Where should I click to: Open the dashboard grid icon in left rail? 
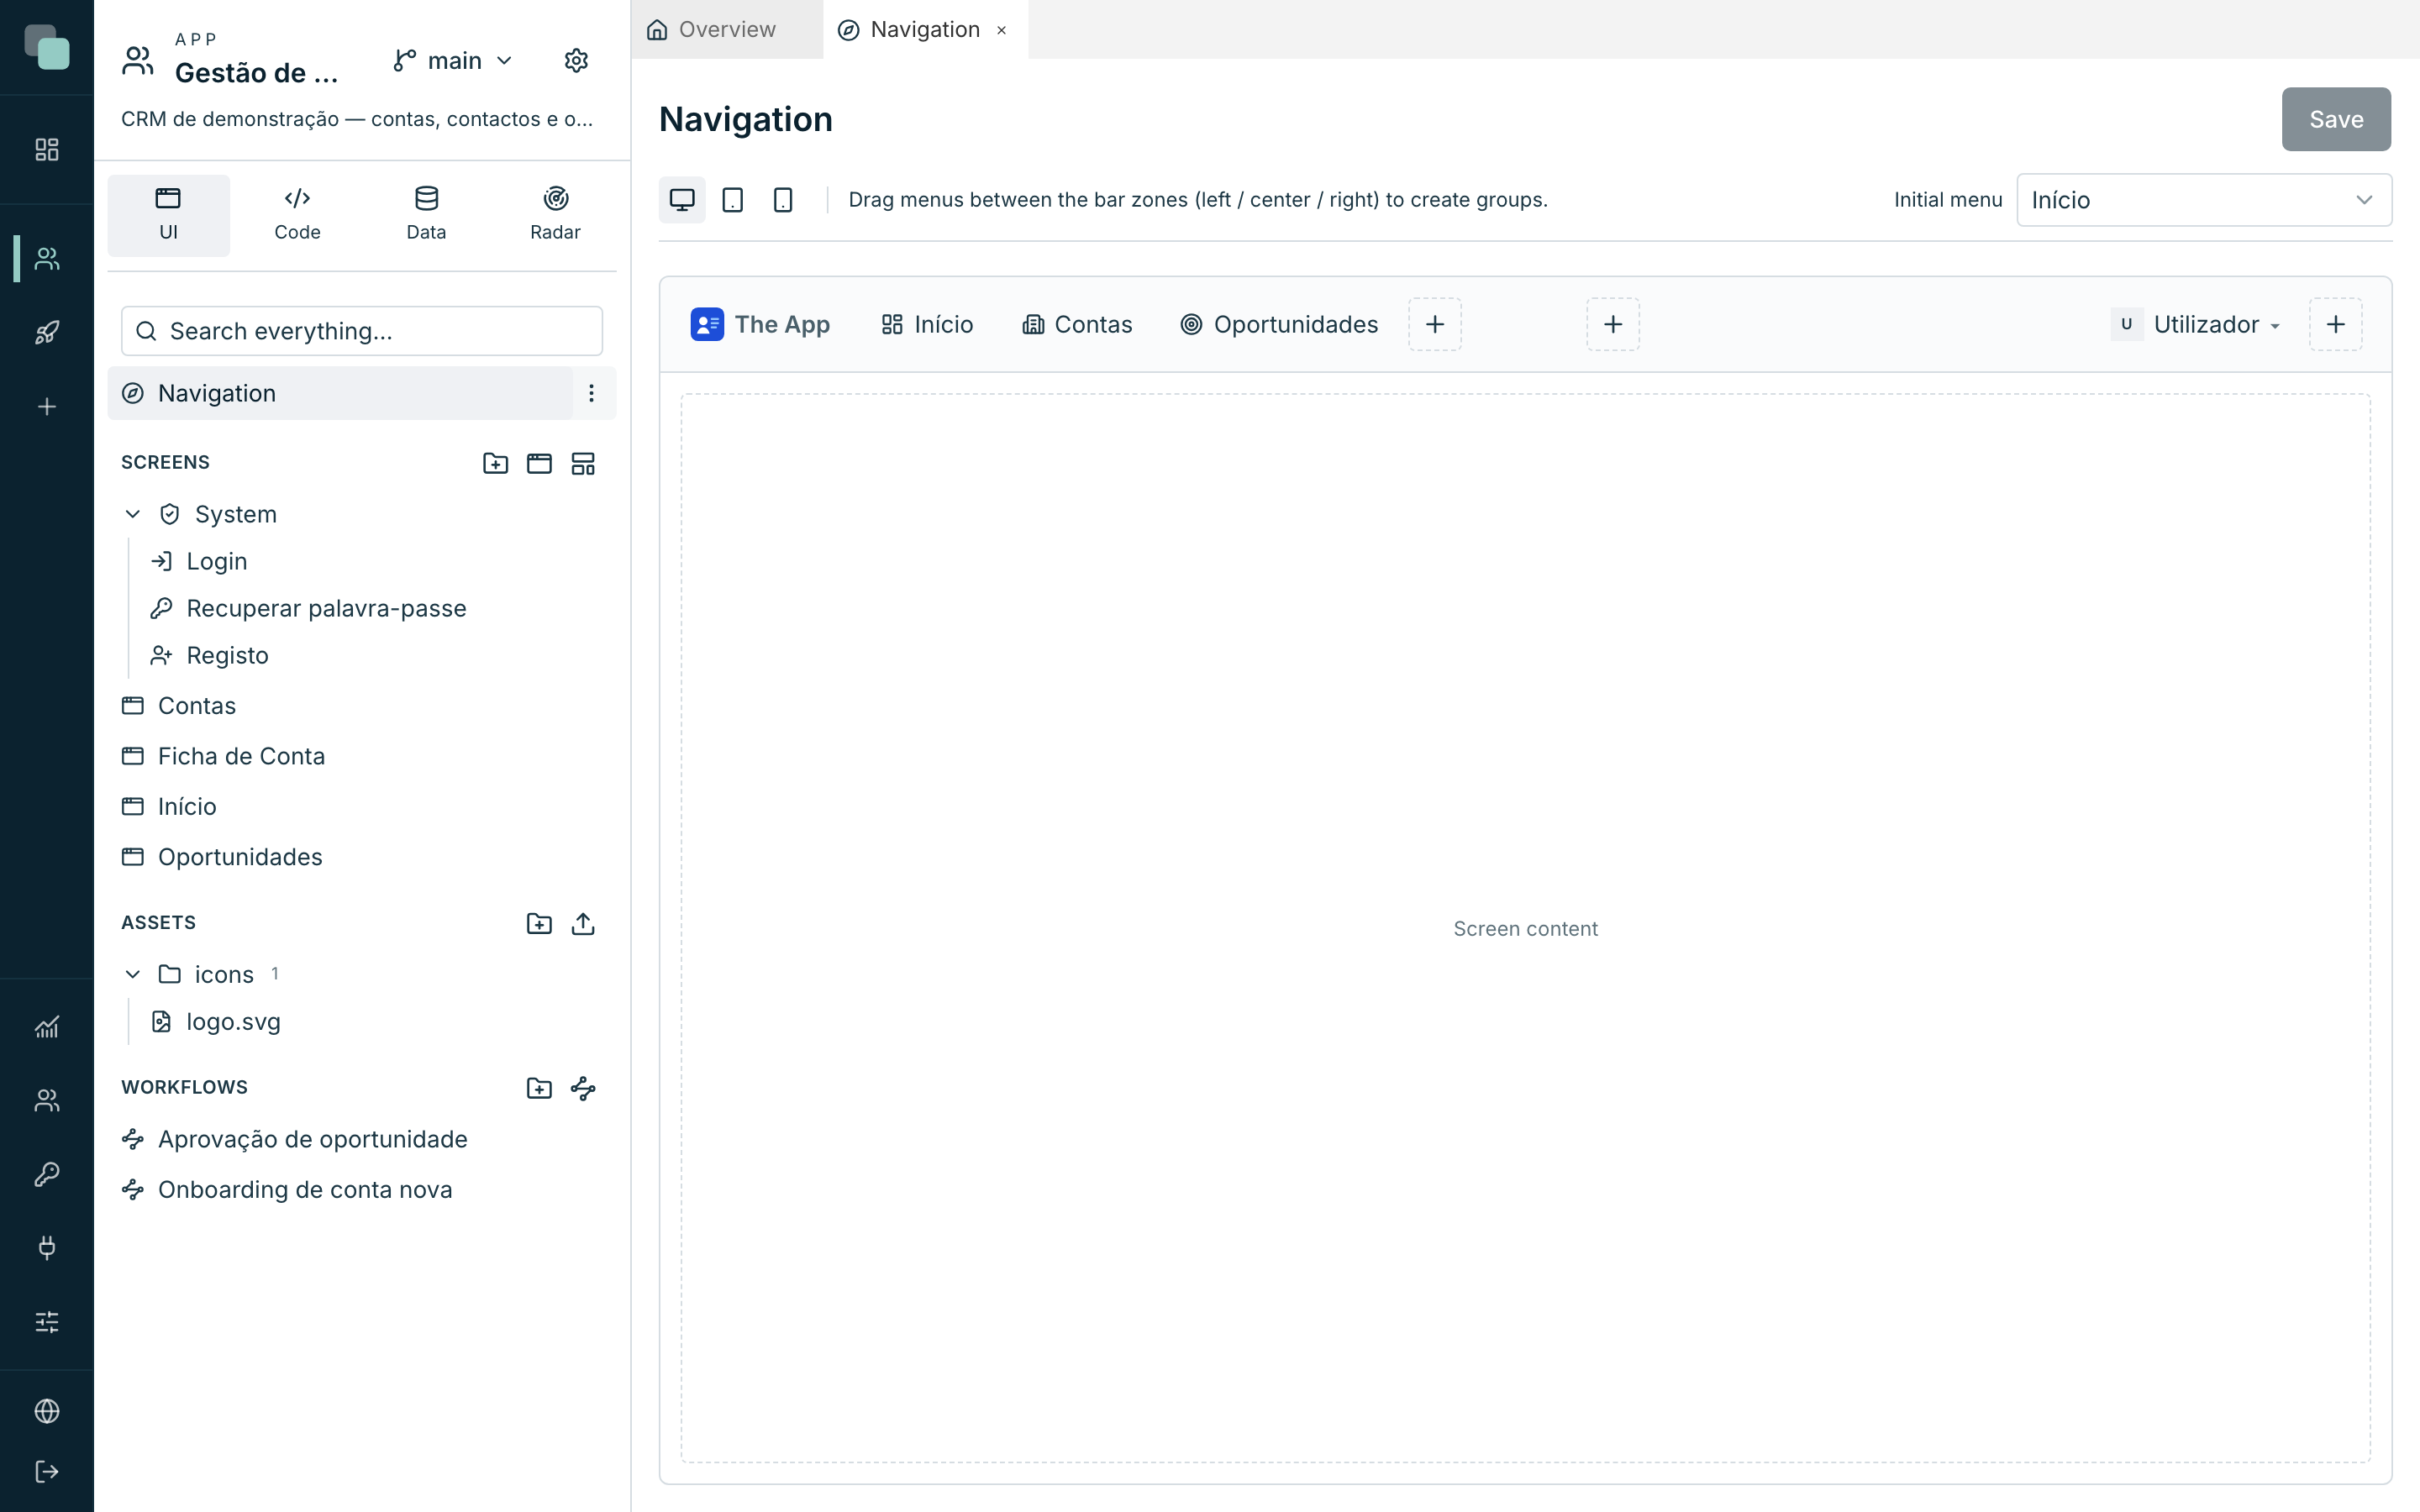click(x=47, y=149)
